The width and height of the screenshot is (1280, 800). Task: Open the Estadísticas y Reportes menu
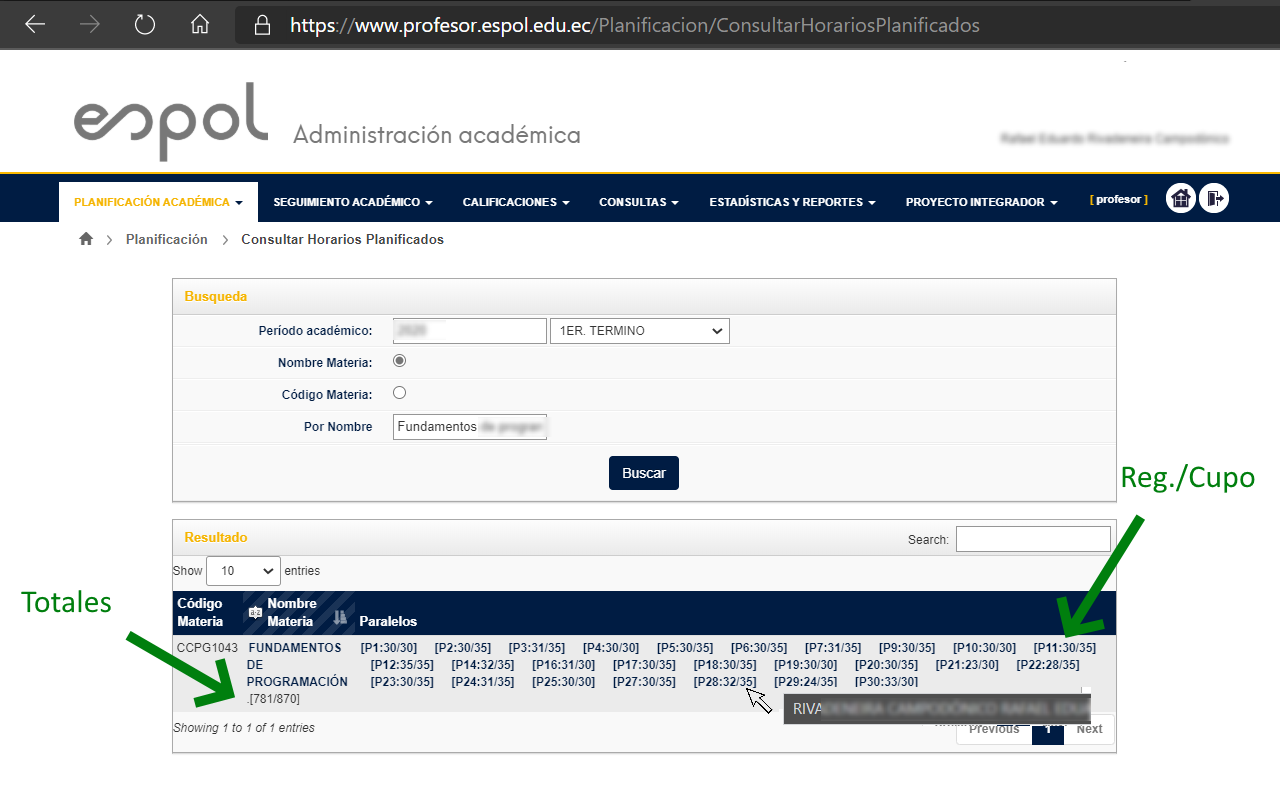(791, 202)
